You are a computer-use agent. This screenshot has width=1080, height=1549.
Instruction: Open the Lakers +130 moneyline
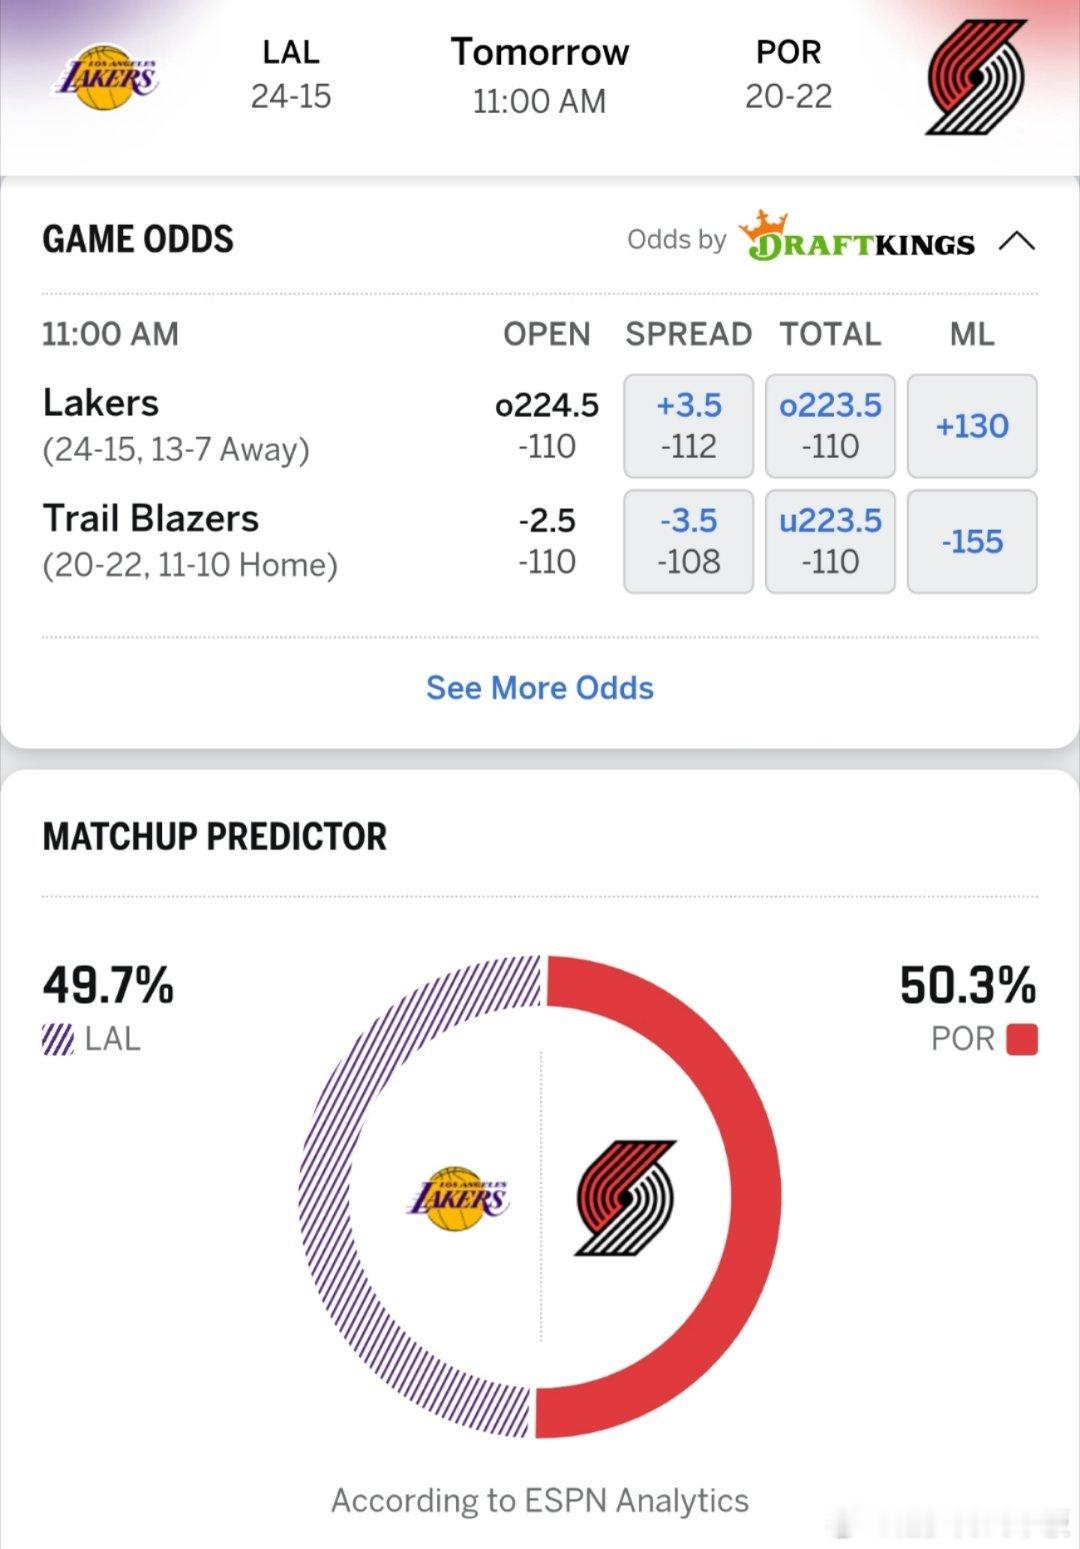coord(971,426)
